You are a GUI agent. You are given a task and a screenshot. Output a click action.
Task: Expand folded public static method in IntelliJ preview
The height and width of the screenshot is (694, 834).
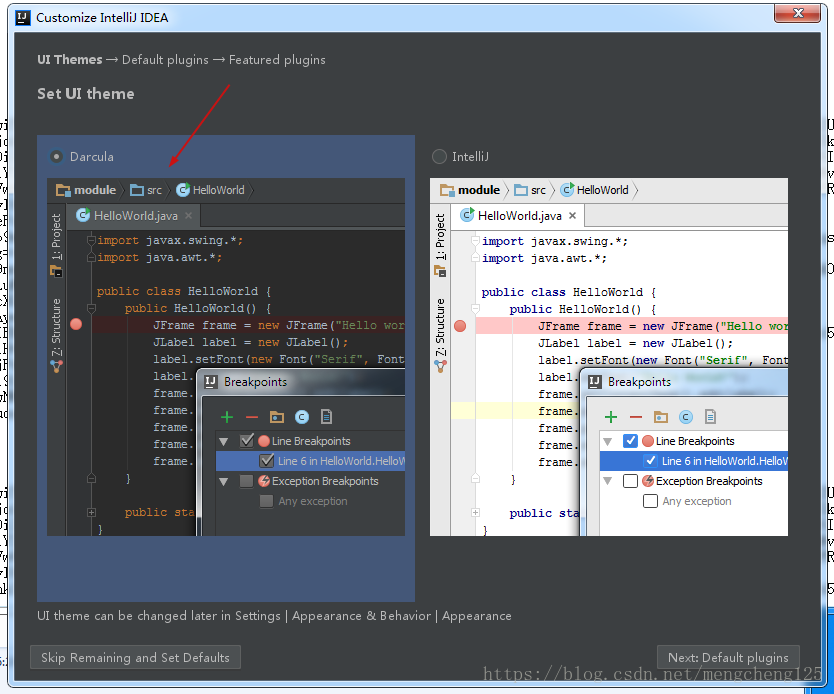pos(476,513)
